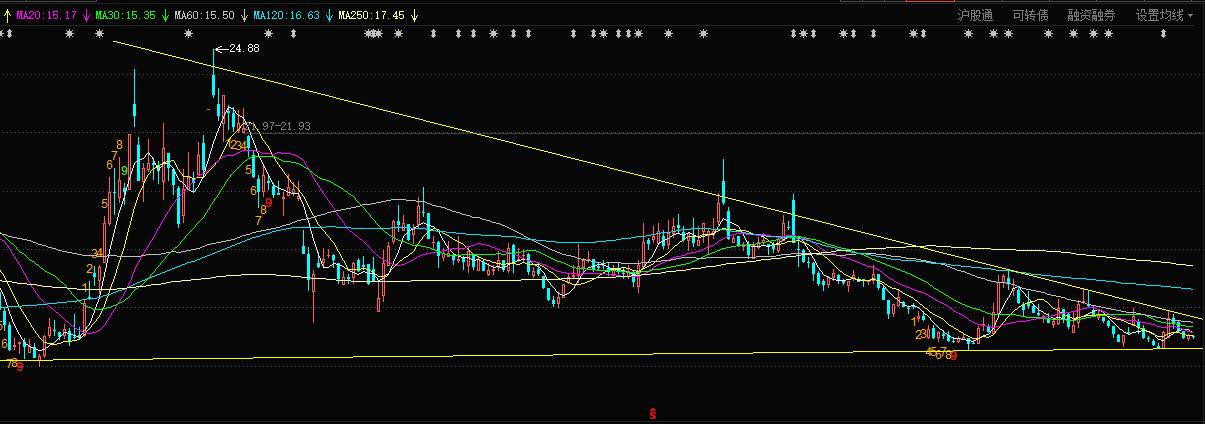The width and height of the screenshot is (1205, 424).
Task: Click the cyan MA120:16.63 label
Action: (x=287, y=16)
